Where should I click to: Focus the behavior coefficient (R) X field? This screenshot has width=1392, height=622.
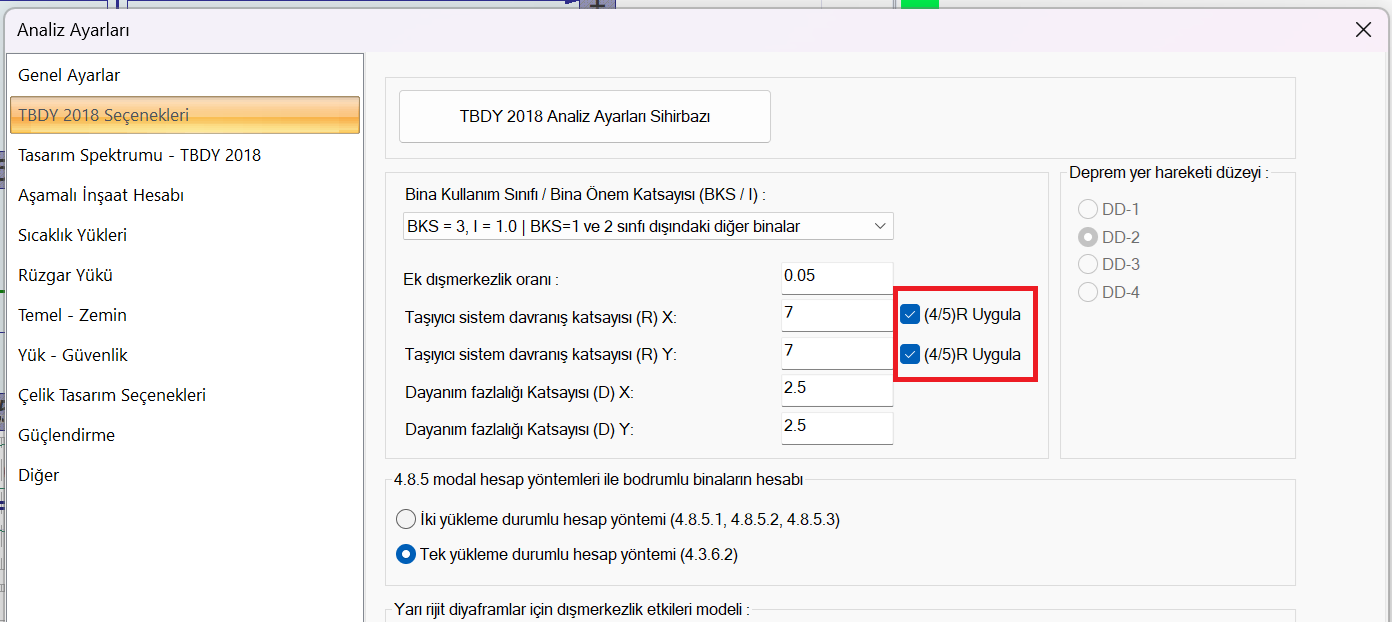tap(836, 314)
